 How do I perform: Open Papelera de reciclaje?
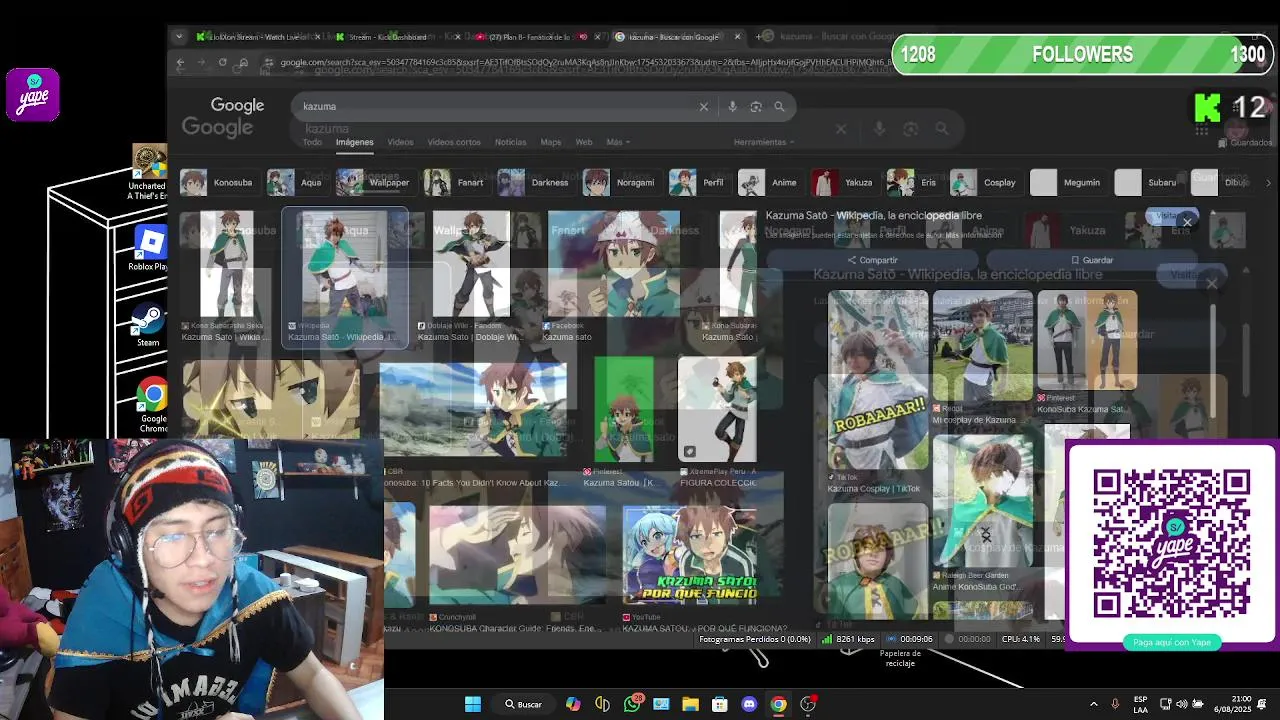900,657
